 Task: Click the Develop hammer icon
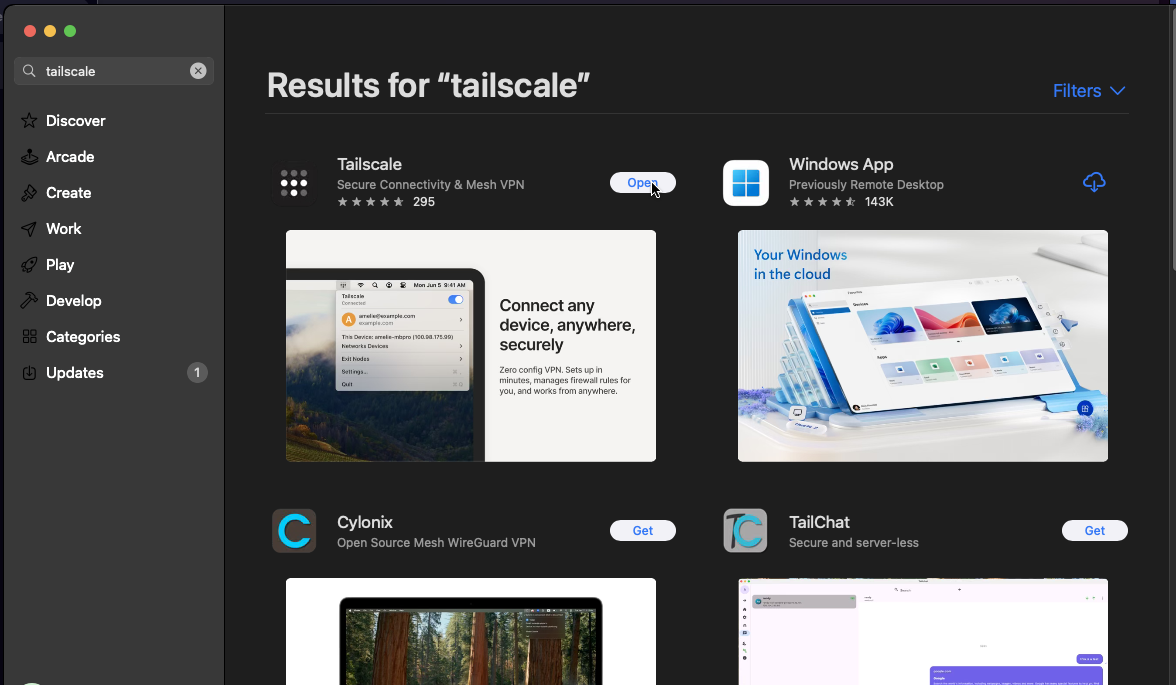(x=29, y=301)
